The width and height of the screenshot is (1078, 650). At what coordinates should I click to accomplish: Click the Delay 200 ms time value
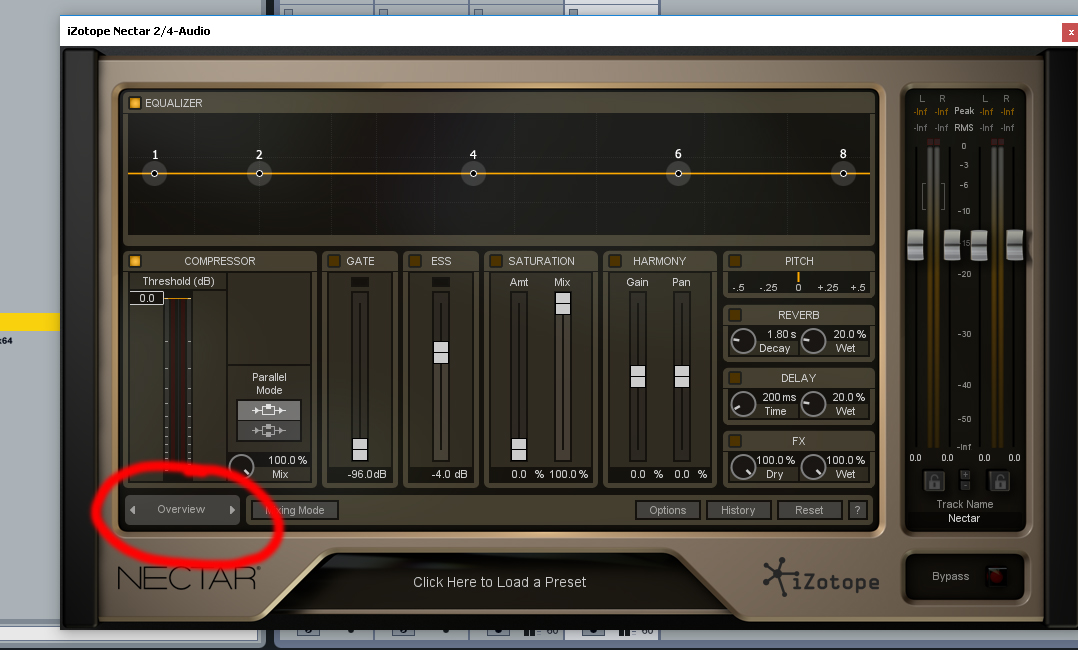click(779, 398)
